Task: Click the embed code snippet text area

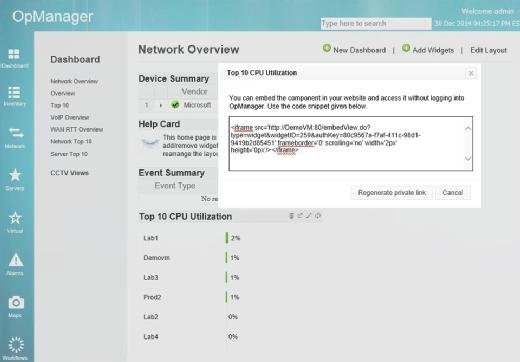Action: point(351,143)
